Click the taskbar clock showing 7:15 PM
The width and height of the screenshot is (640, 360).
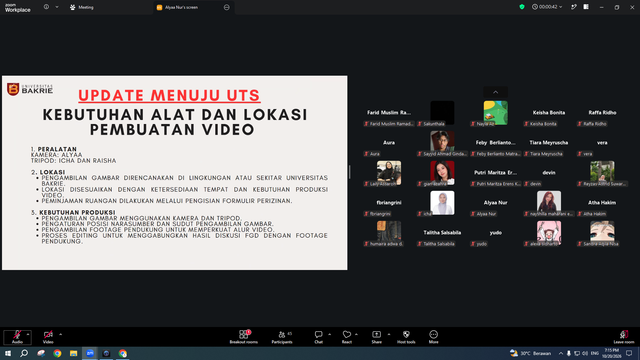click(x=611, y=353)
